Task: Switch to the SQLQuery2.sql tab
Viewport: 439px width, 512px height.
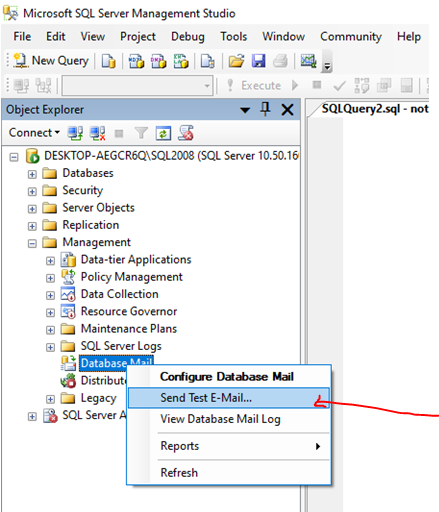Action: 375,109
